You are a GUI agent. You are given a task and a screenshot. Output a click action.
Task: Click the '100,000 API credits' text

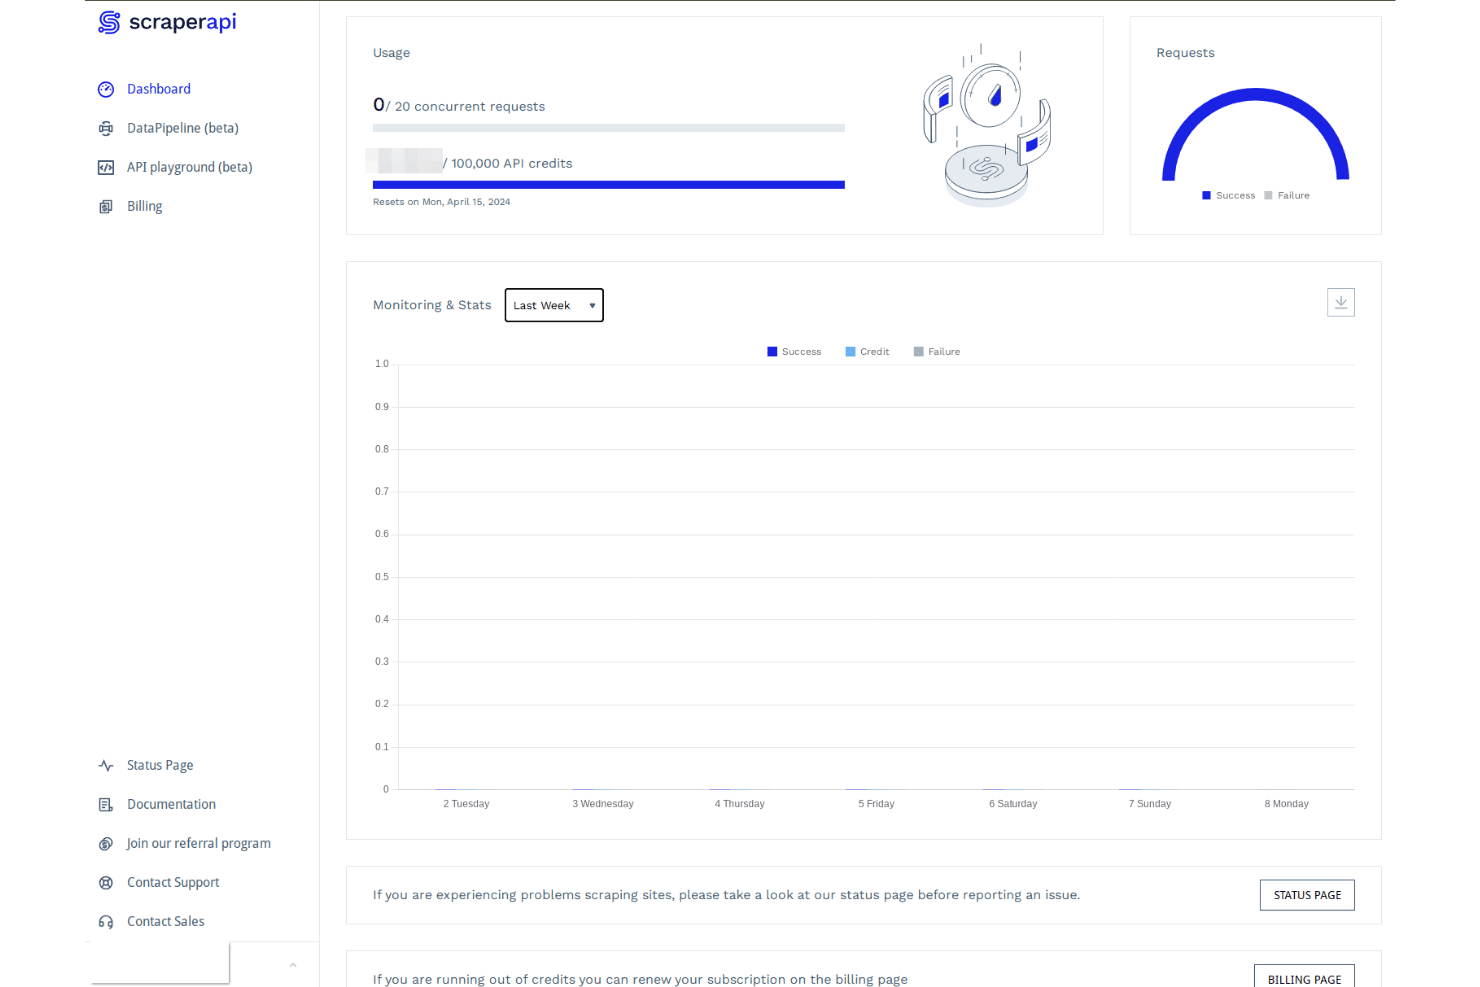(x=512, y=164)
